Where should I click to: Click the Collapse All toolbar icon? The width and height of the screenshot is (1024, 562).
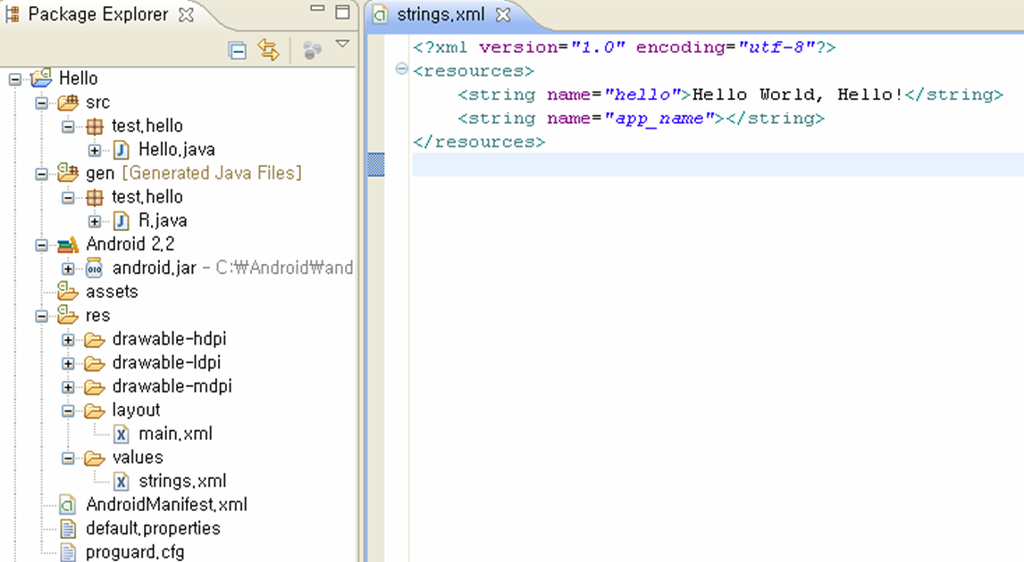238,50
